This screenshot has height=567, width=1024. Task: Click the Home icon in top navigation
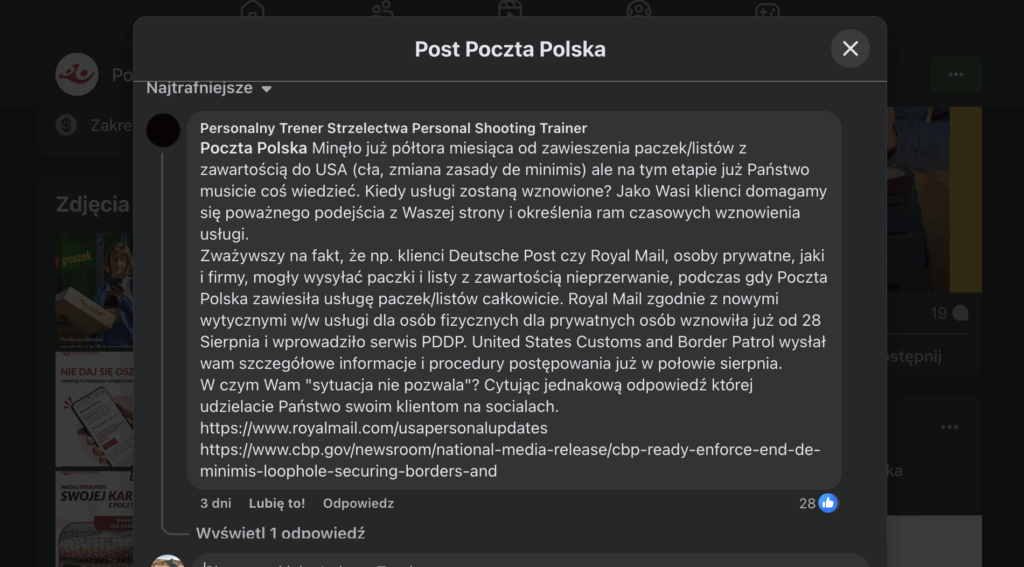[253, 10]
